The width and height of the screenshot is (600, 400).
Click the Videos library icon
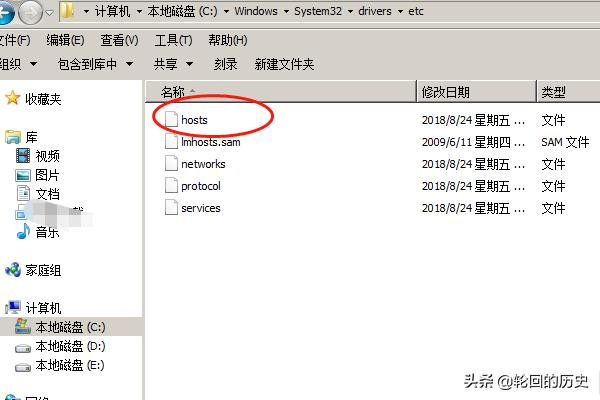tap(23, 156)
